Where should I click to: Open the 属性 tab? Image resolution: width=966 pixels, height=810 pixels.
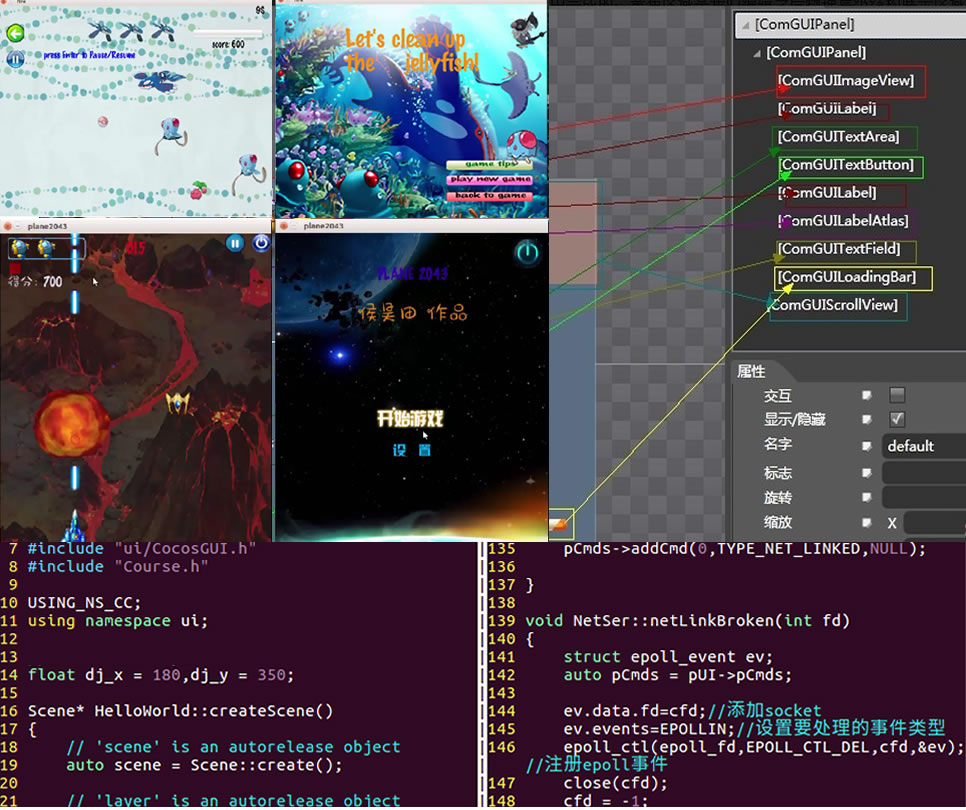pos(752,371)
